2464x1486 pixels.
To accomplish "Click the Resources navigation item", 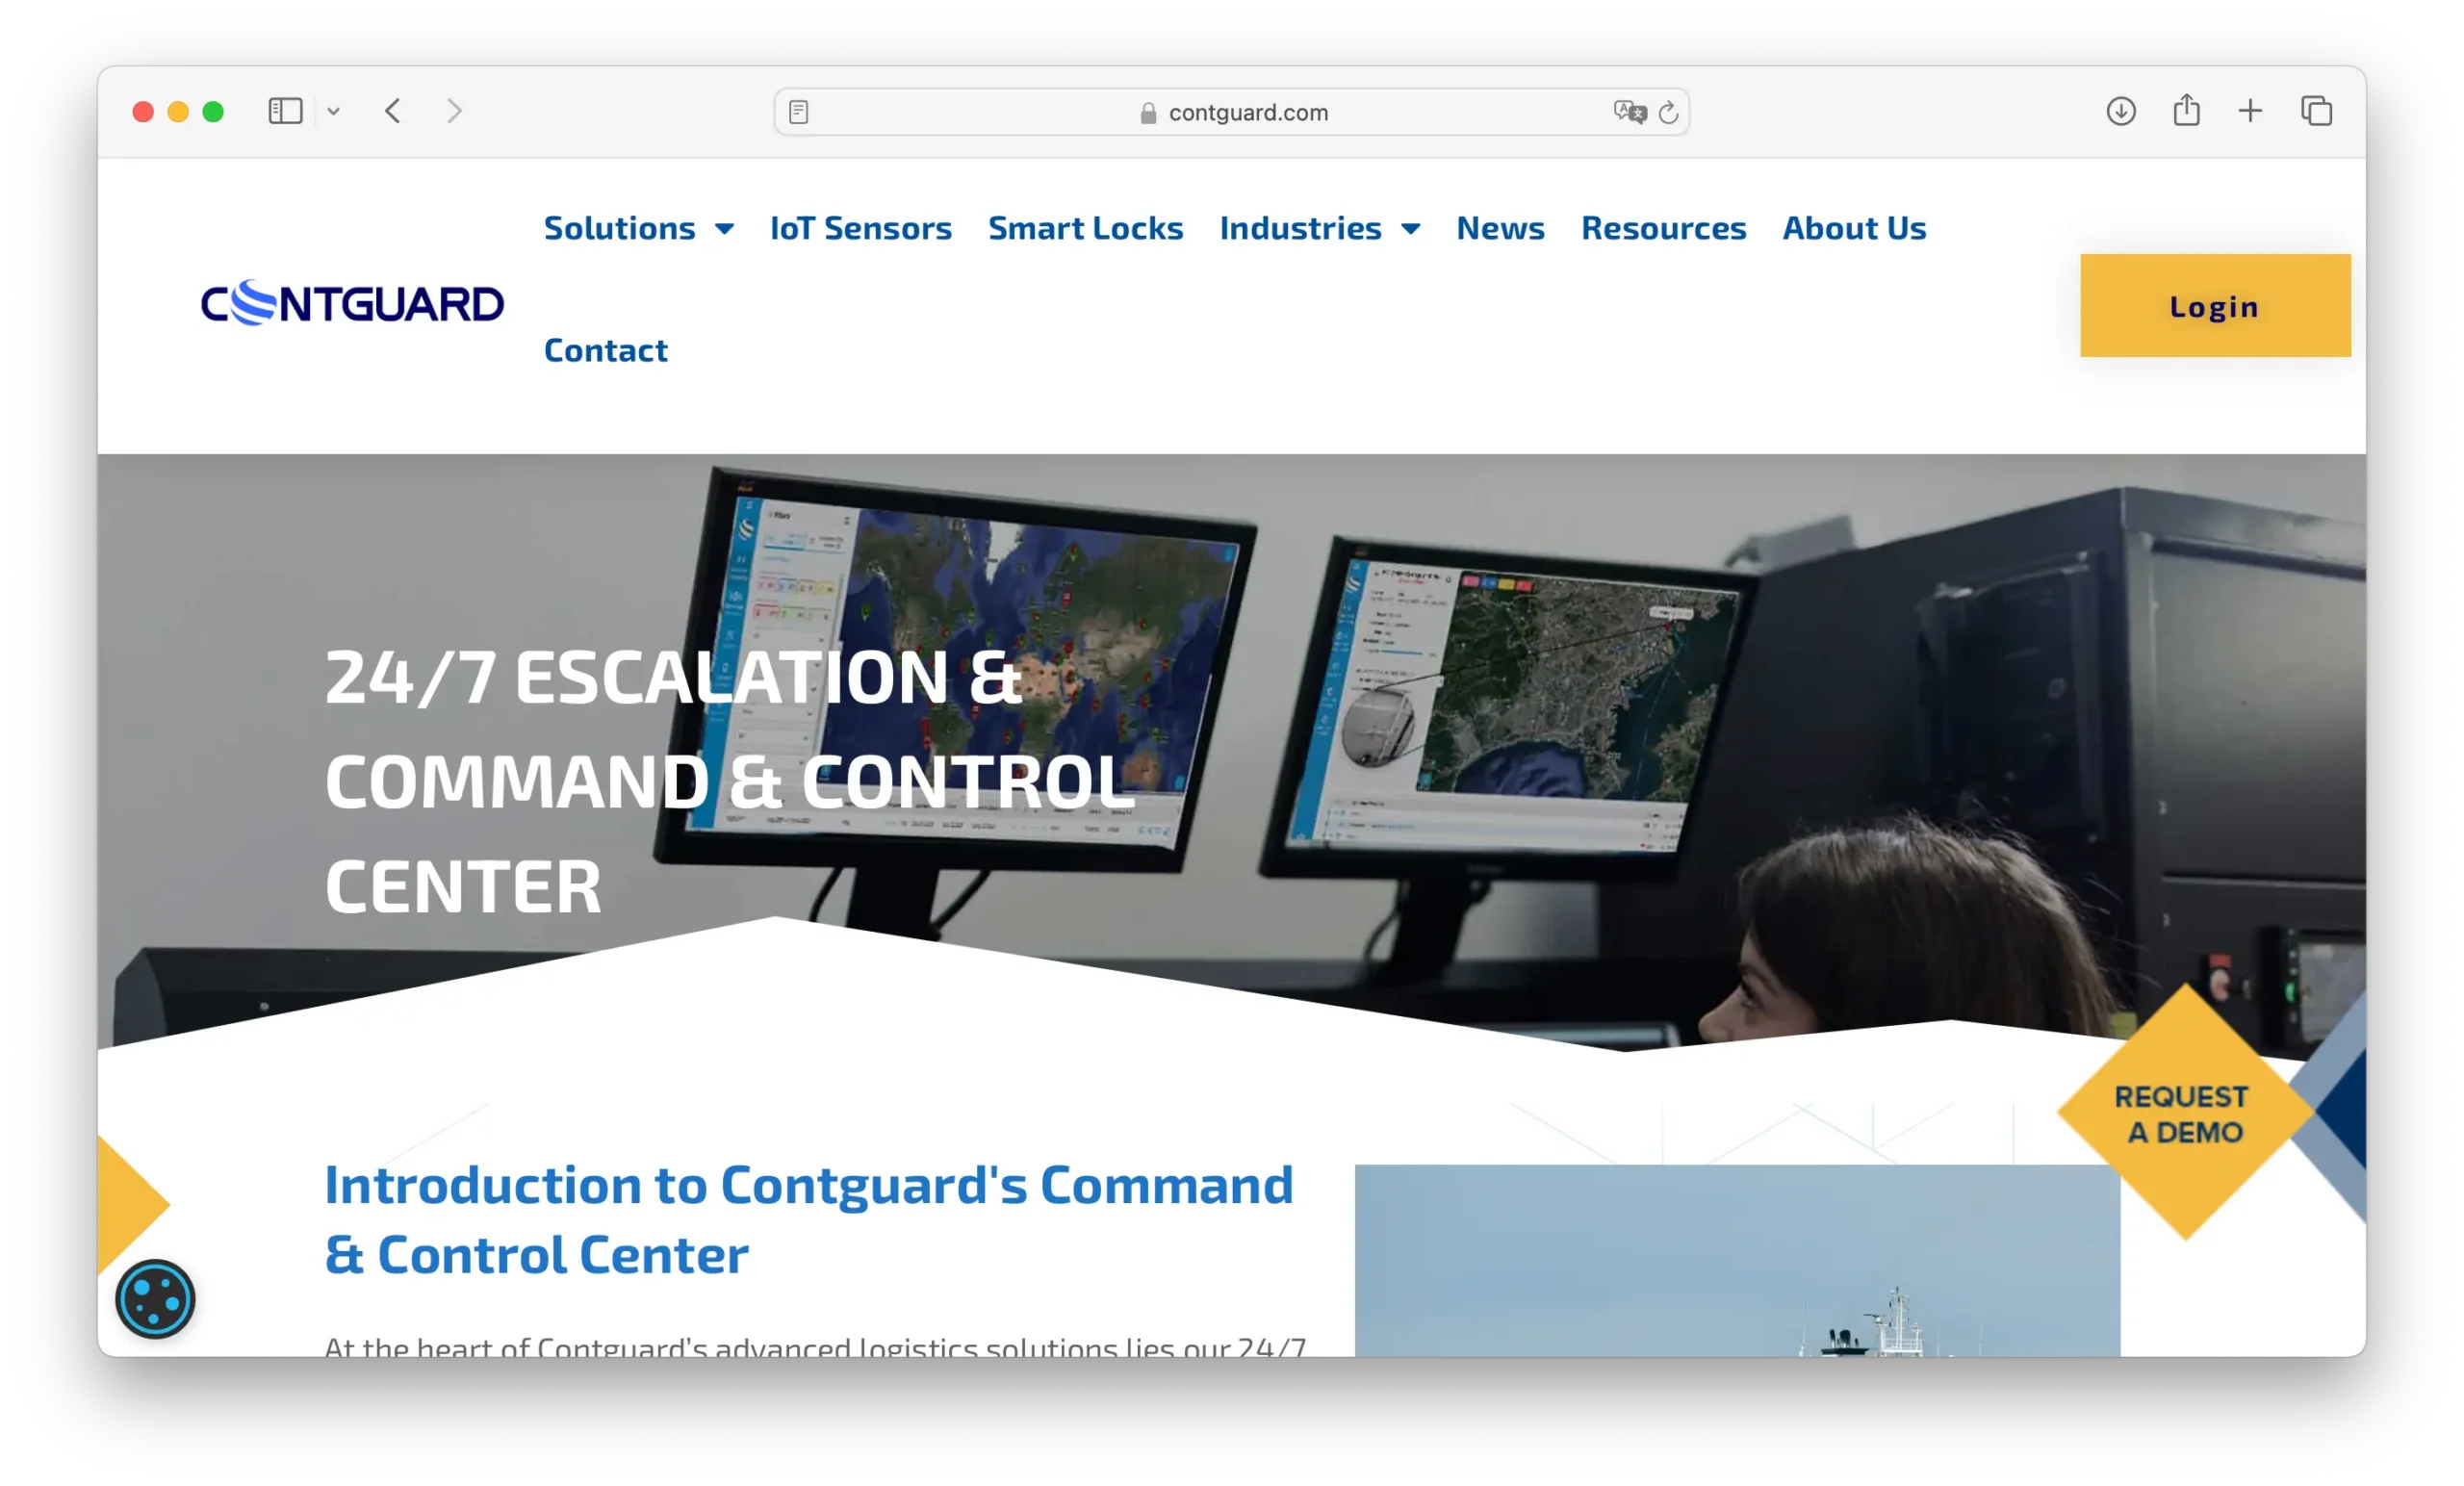I will click(x=1663, y=225).
